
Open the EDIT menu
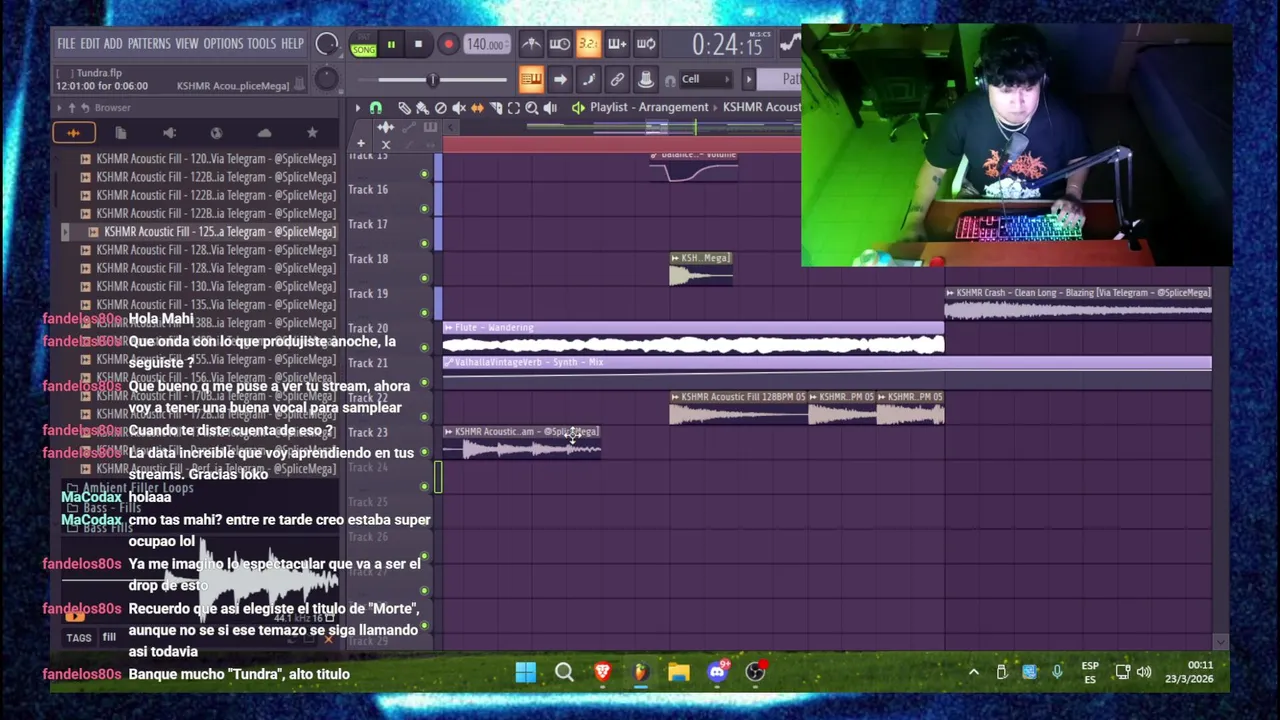90,44
